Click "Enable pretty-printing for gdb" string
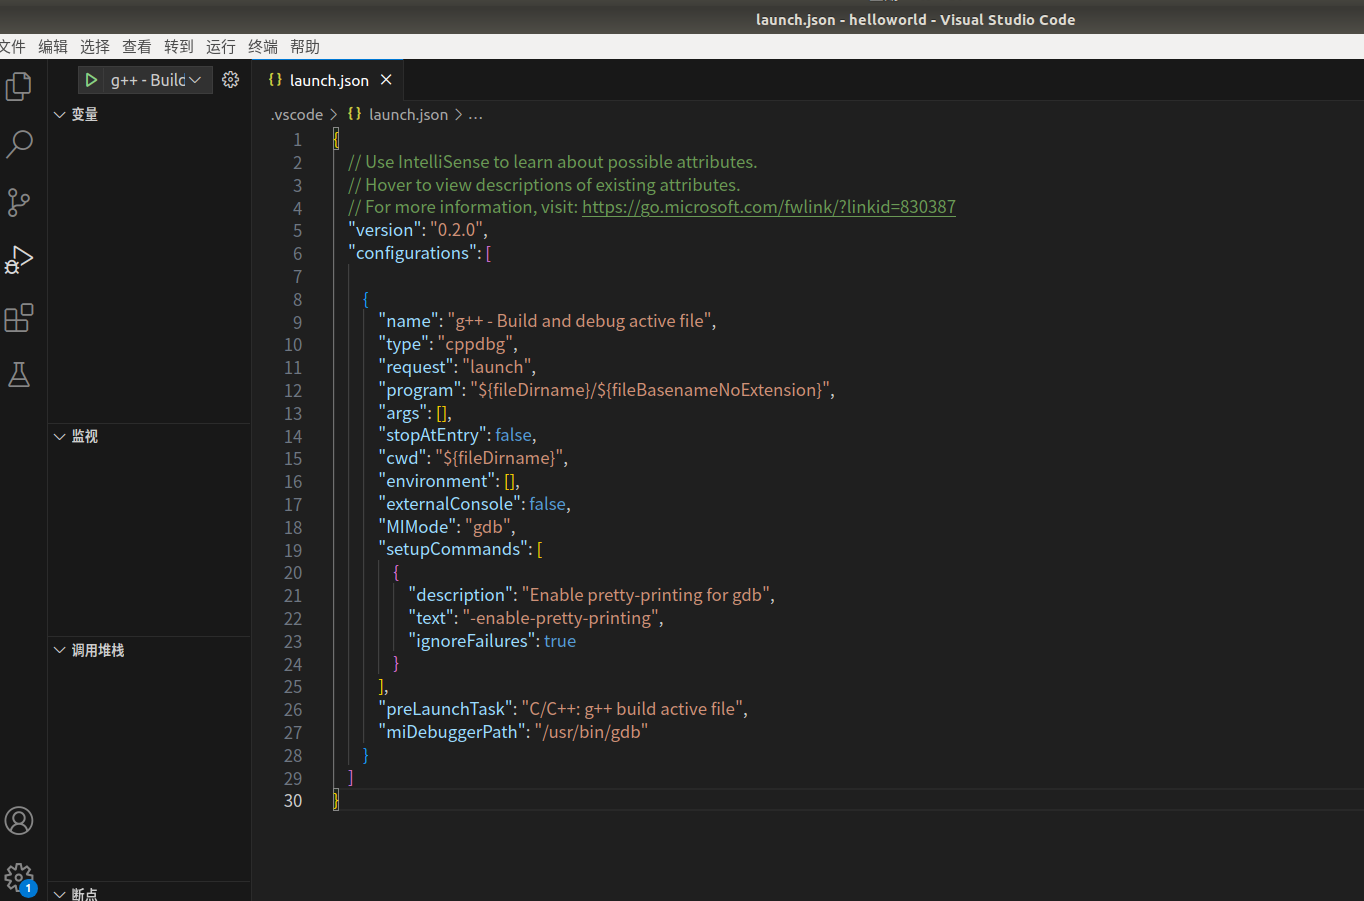 (646, 595)
